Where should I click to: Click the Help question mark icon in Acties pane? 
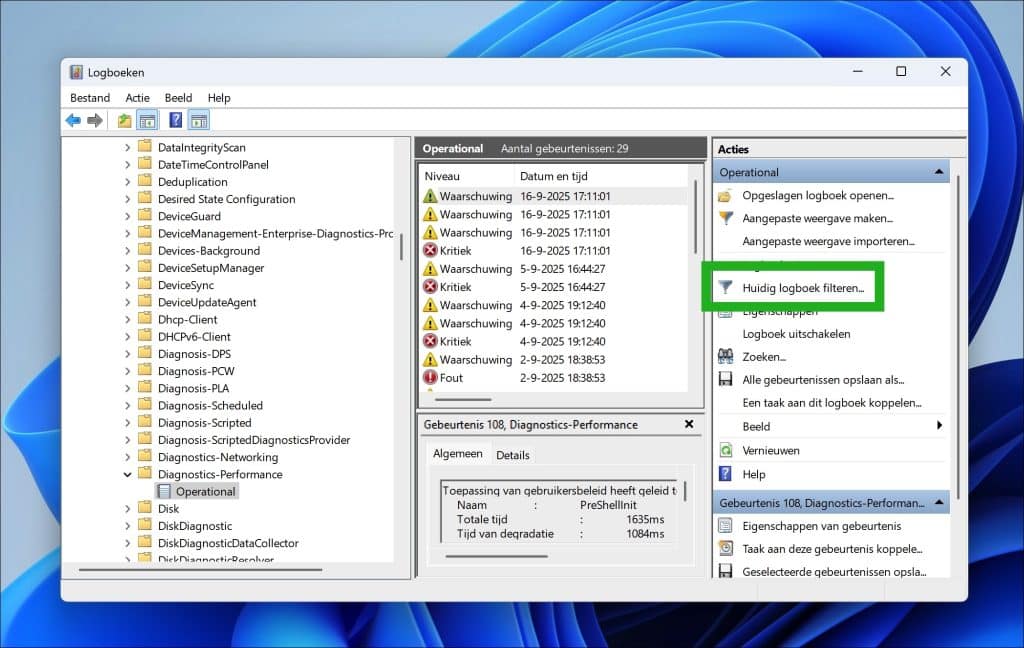click(x=725, y=474)
